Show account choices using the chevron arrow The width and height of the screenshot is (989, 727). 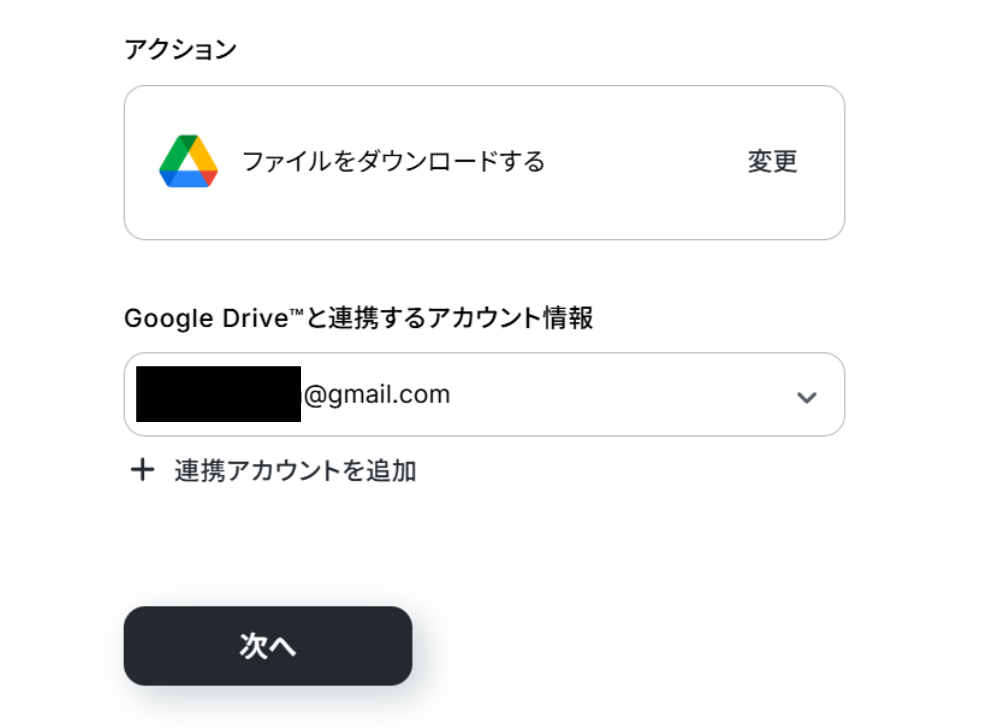pos(806,396)
